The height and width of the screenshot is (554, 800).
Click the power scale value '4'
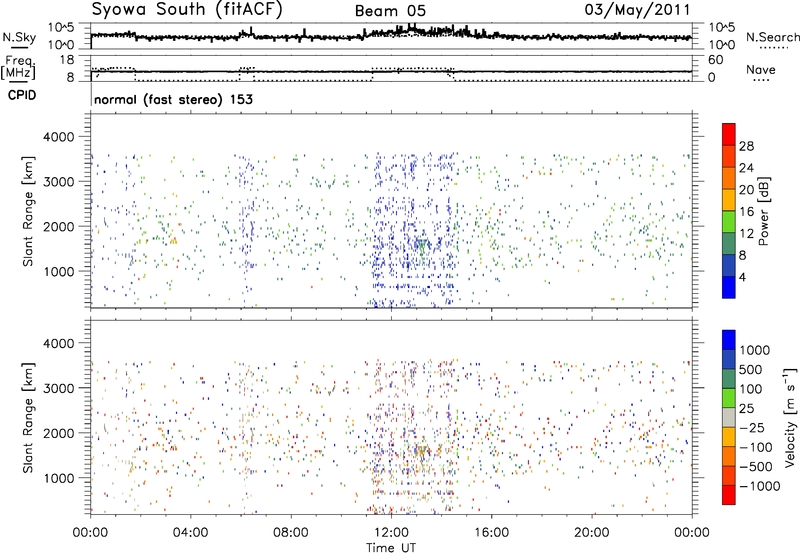point(742,277)
